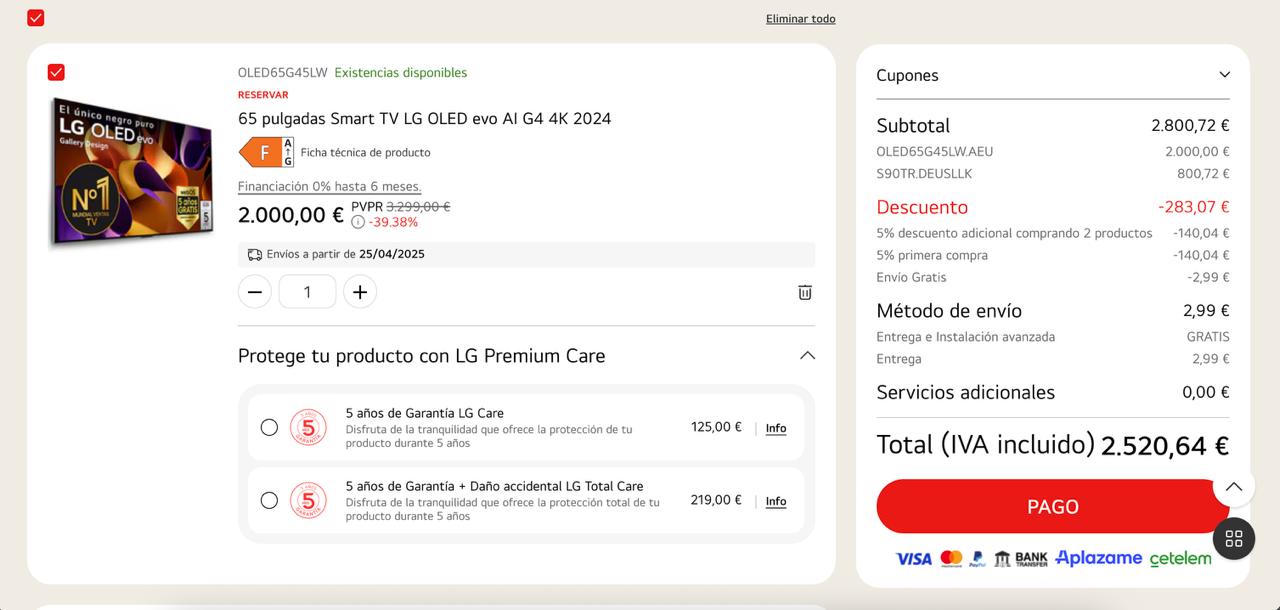Click the Aplazame logo
This screenshot has height=610, width=1280.
click(1098, 558)
